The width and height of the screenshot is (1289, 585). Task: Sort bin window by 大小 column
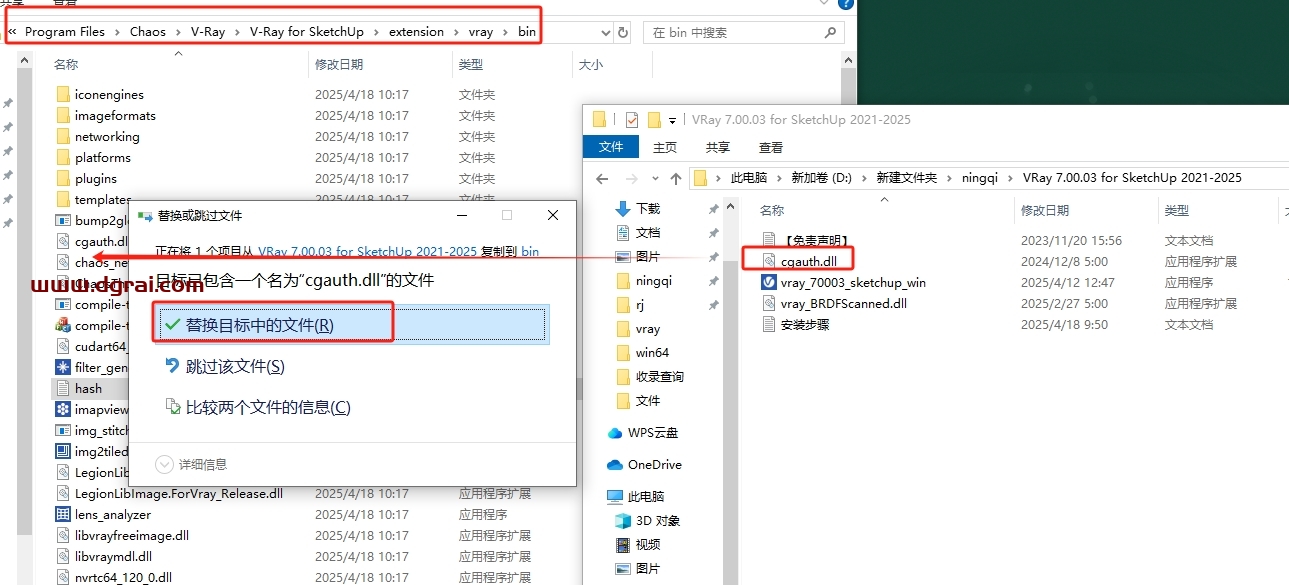coord(590,64)
